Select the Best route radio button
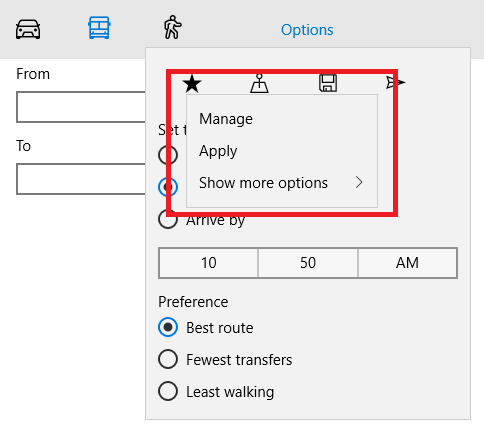 [168, 327]
